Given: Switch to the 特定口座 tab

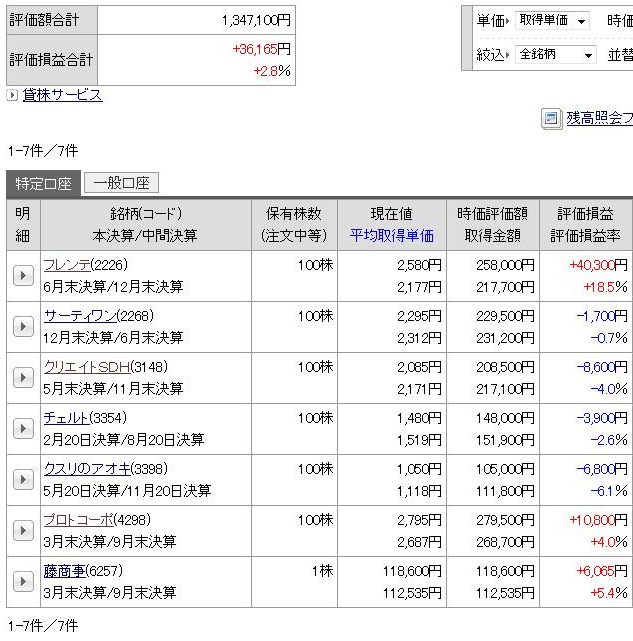Looking at the screenshot, I should pos(43,184).
